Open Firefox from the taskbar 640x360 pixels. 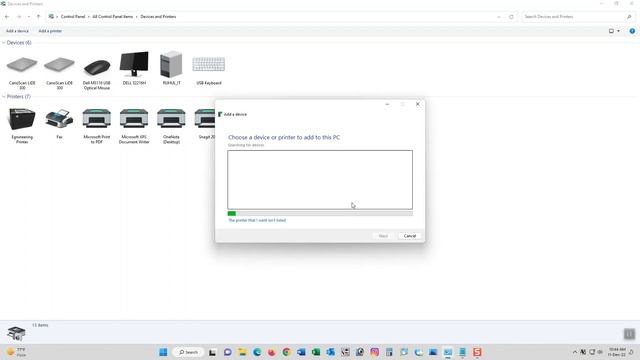pyautogui.click(x=271, y=352)
